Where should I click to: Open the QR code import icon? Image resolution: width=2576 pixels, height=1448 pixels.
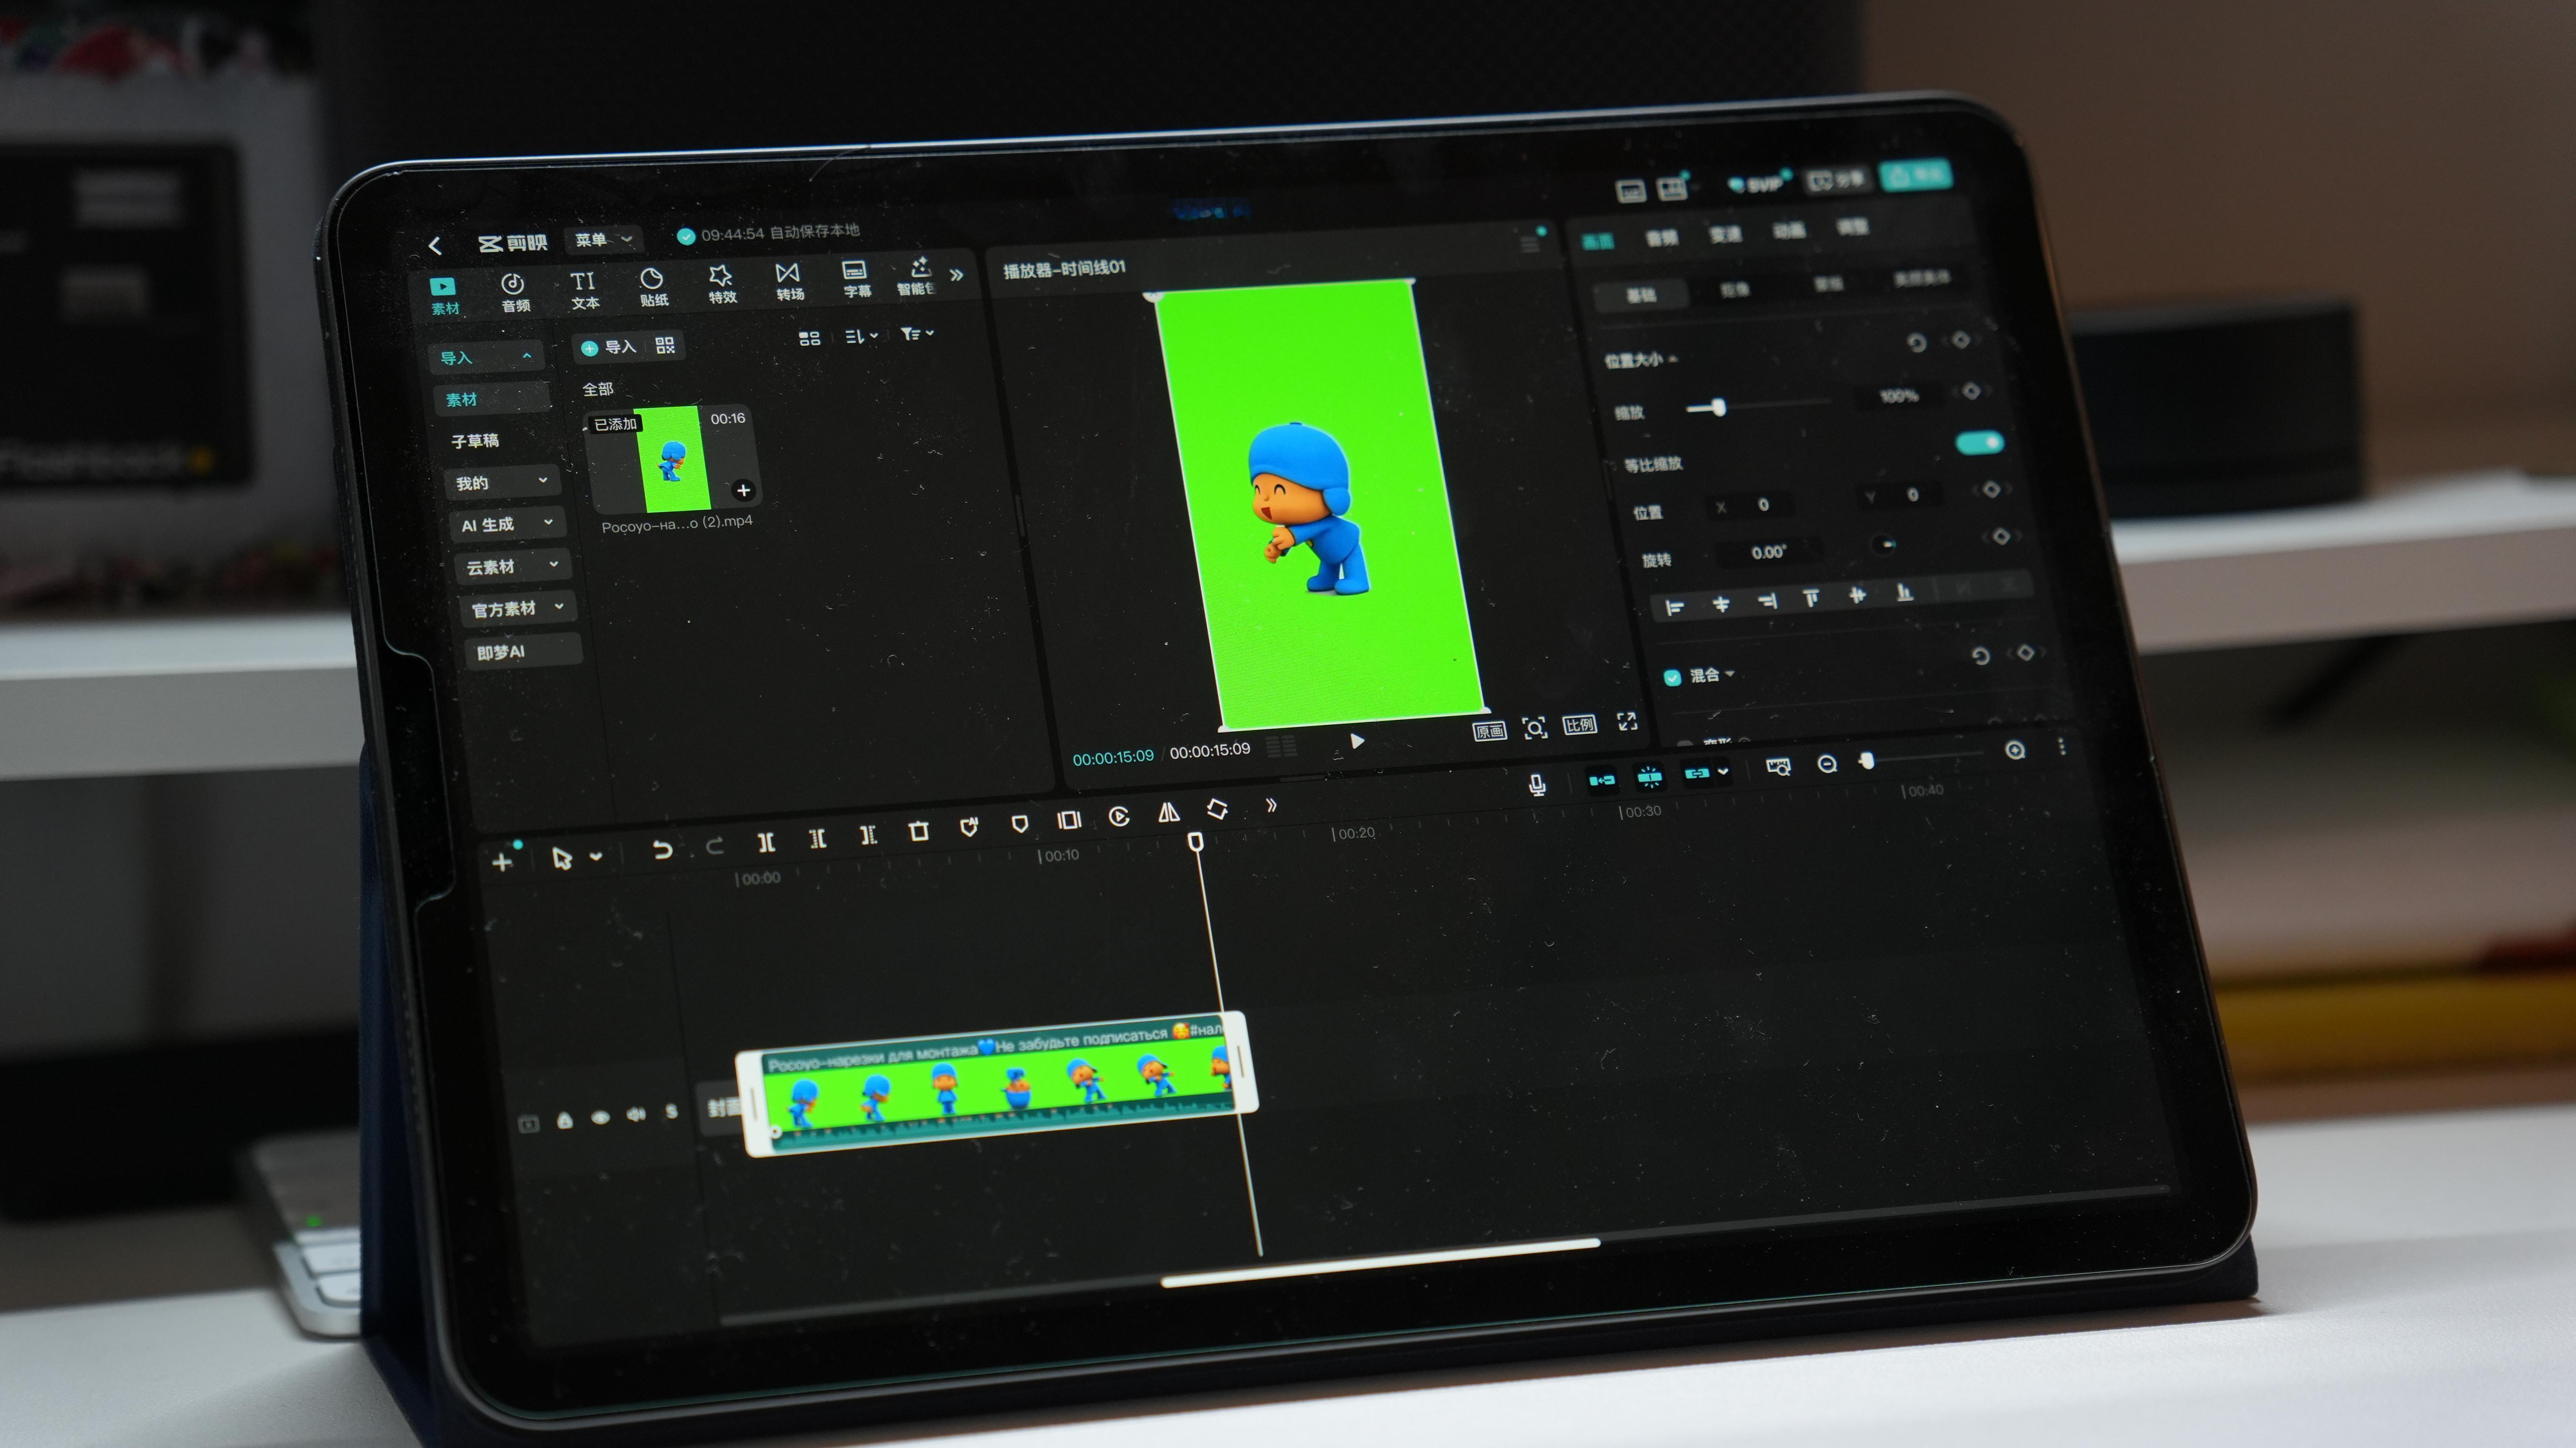pos(665,345)
